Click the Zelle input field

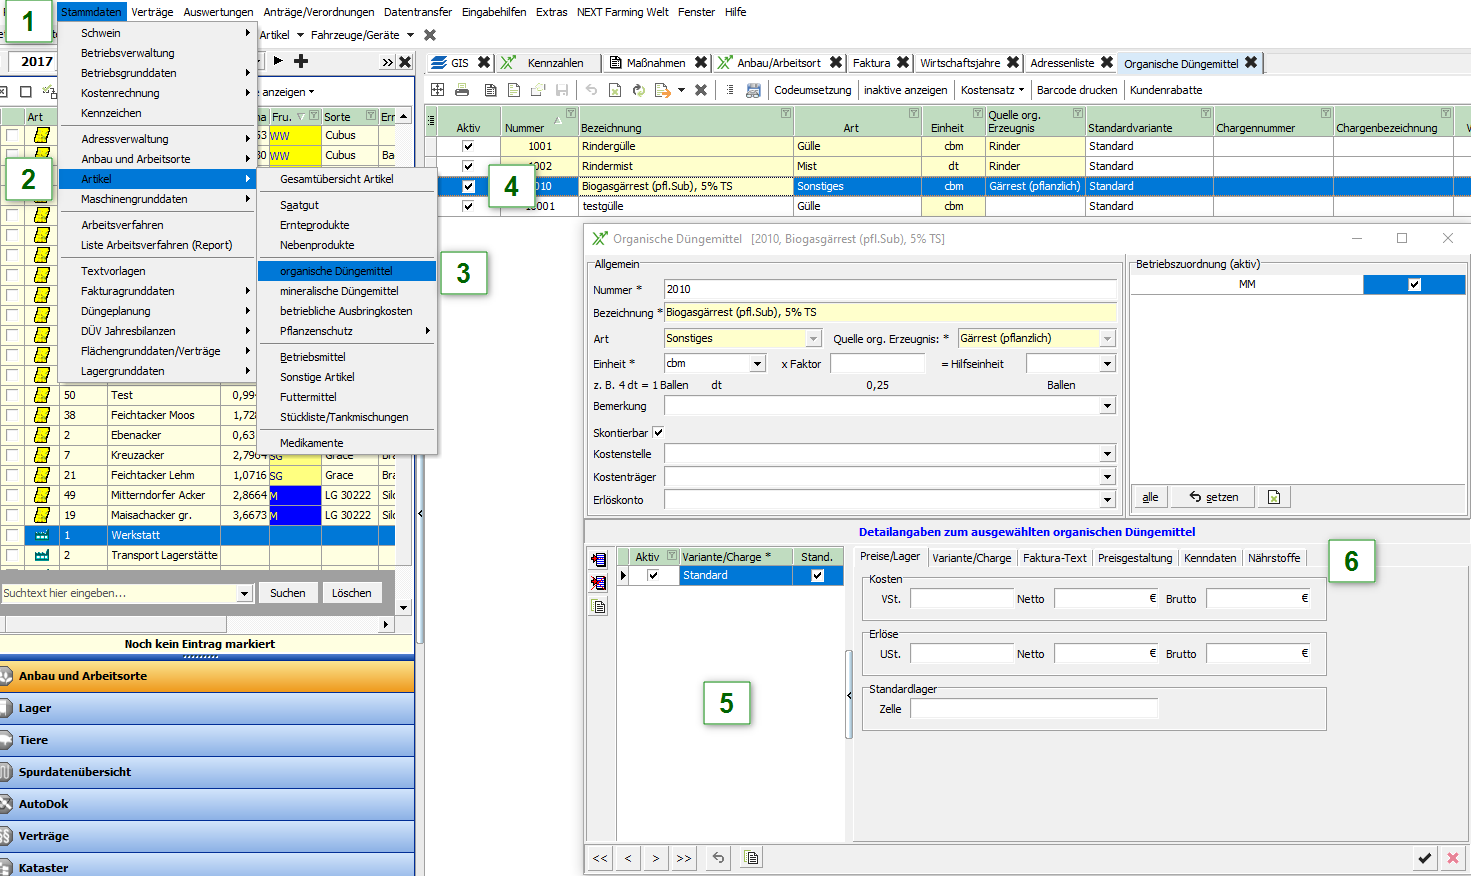coord(1033,709)
